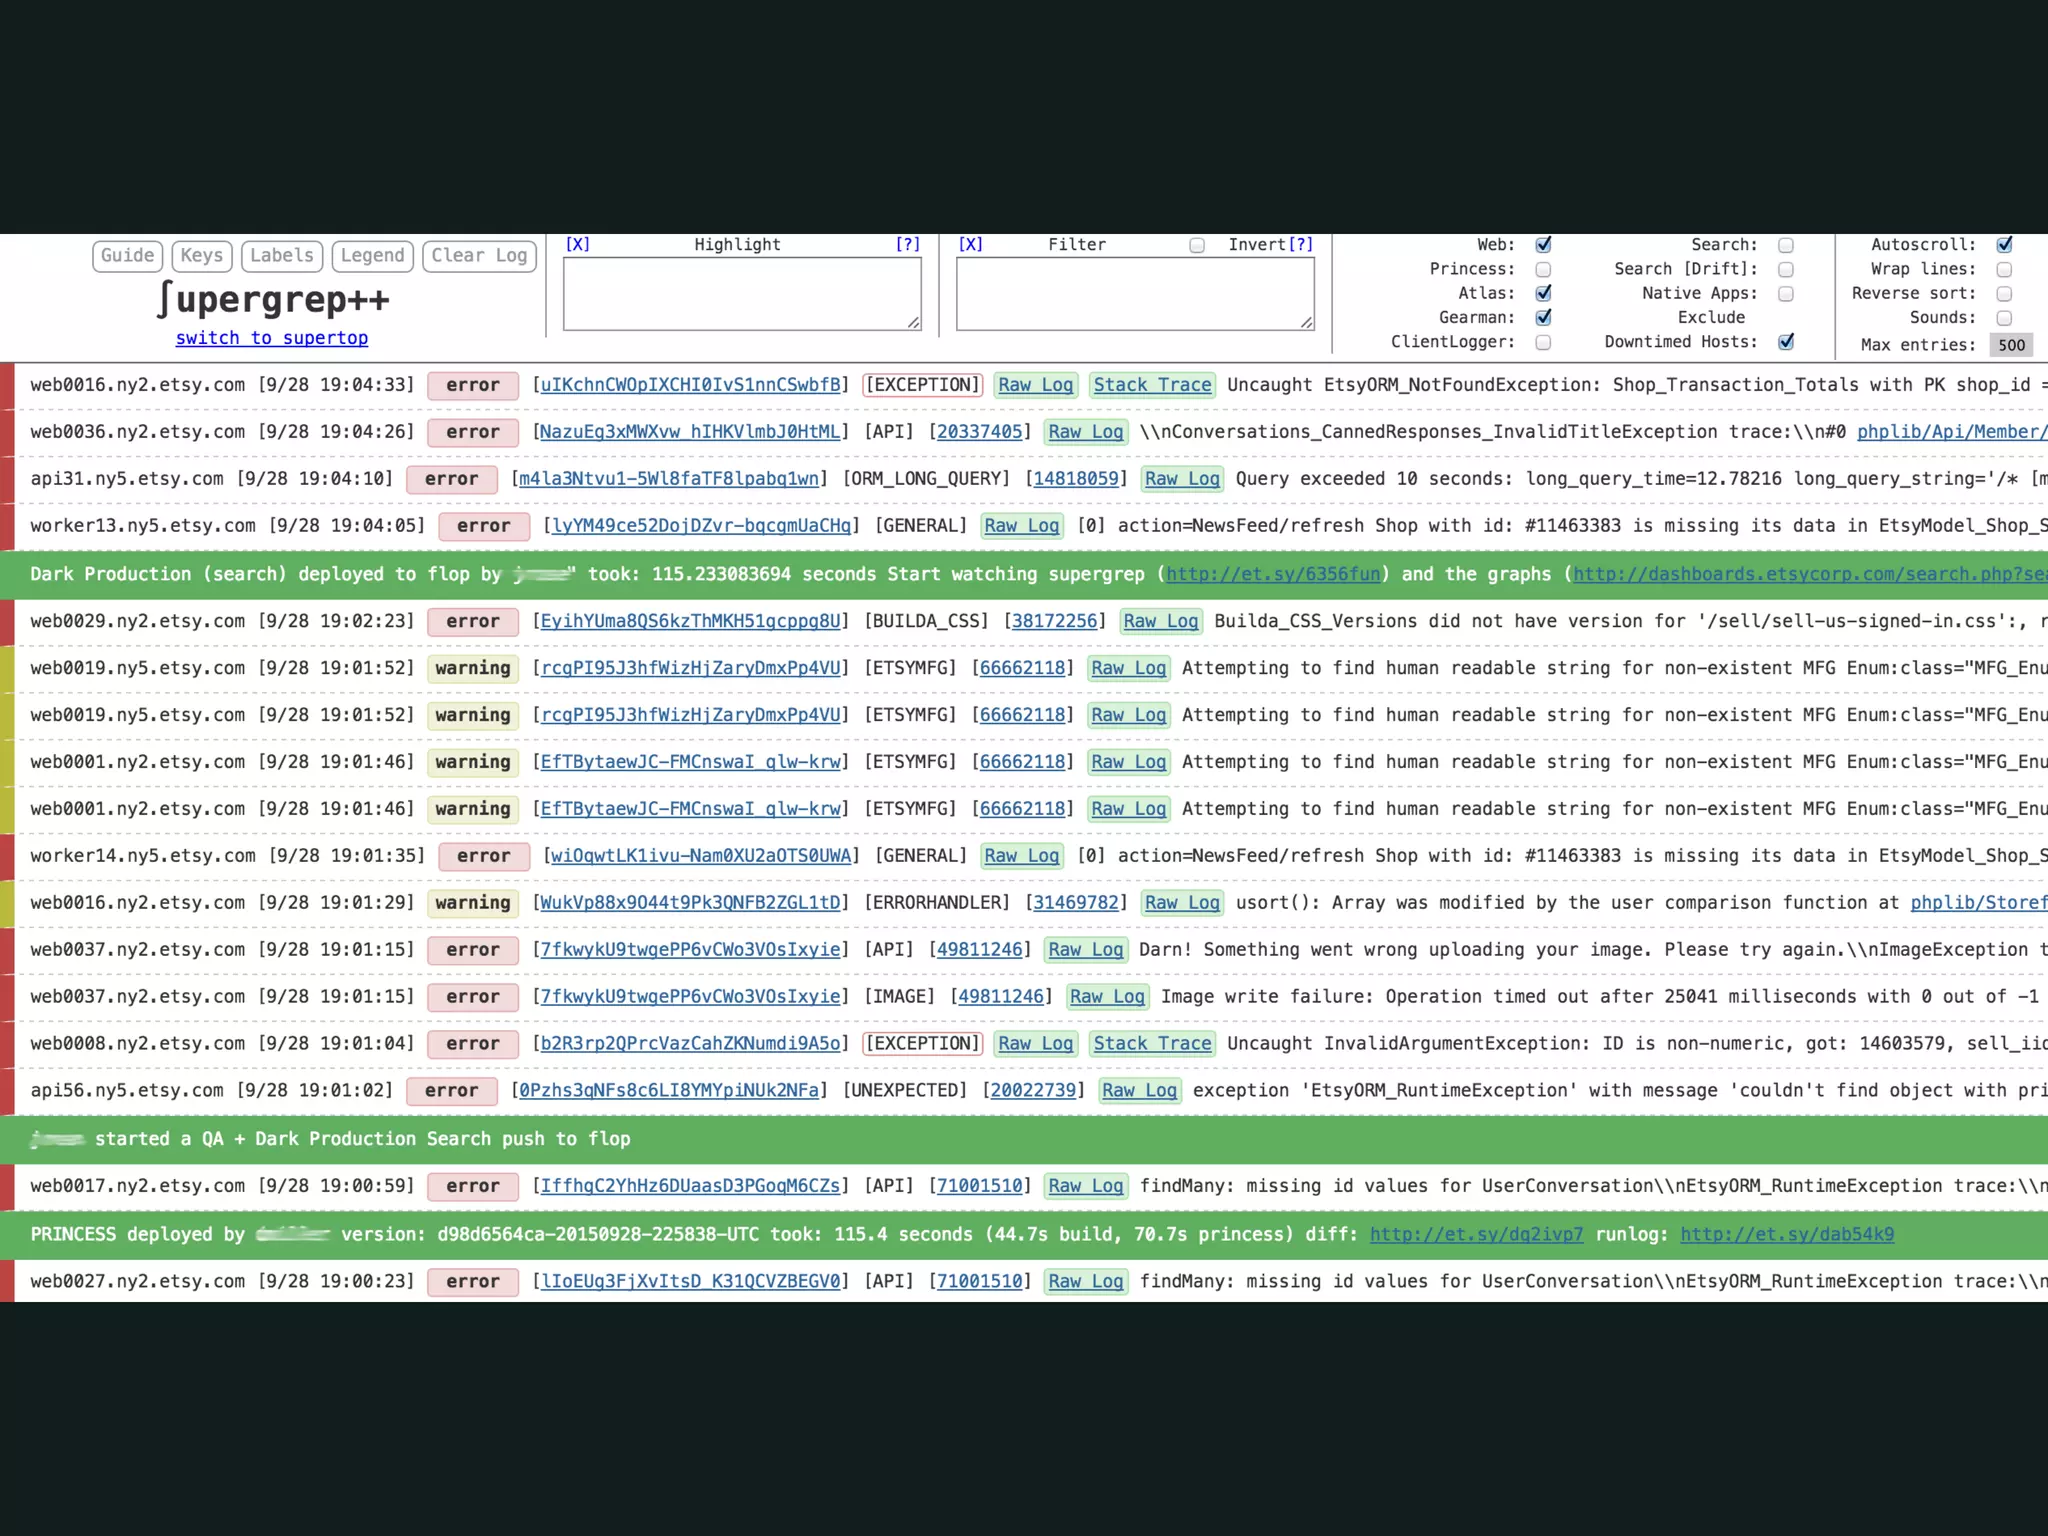
Task: Click the [?] help next to Highlight
Action: 907,244
